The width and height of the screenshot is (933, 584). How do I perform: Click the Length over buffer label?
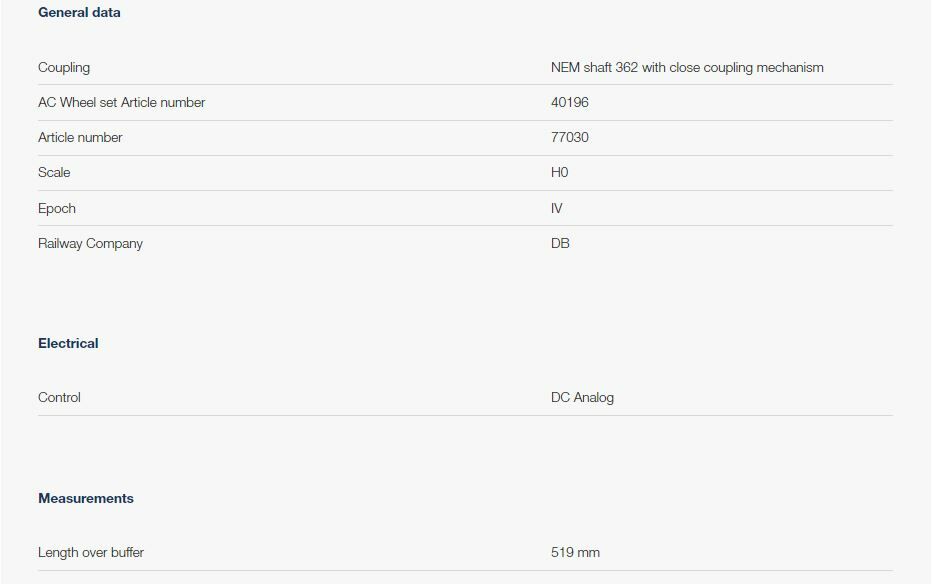click(x=91, y=553)
